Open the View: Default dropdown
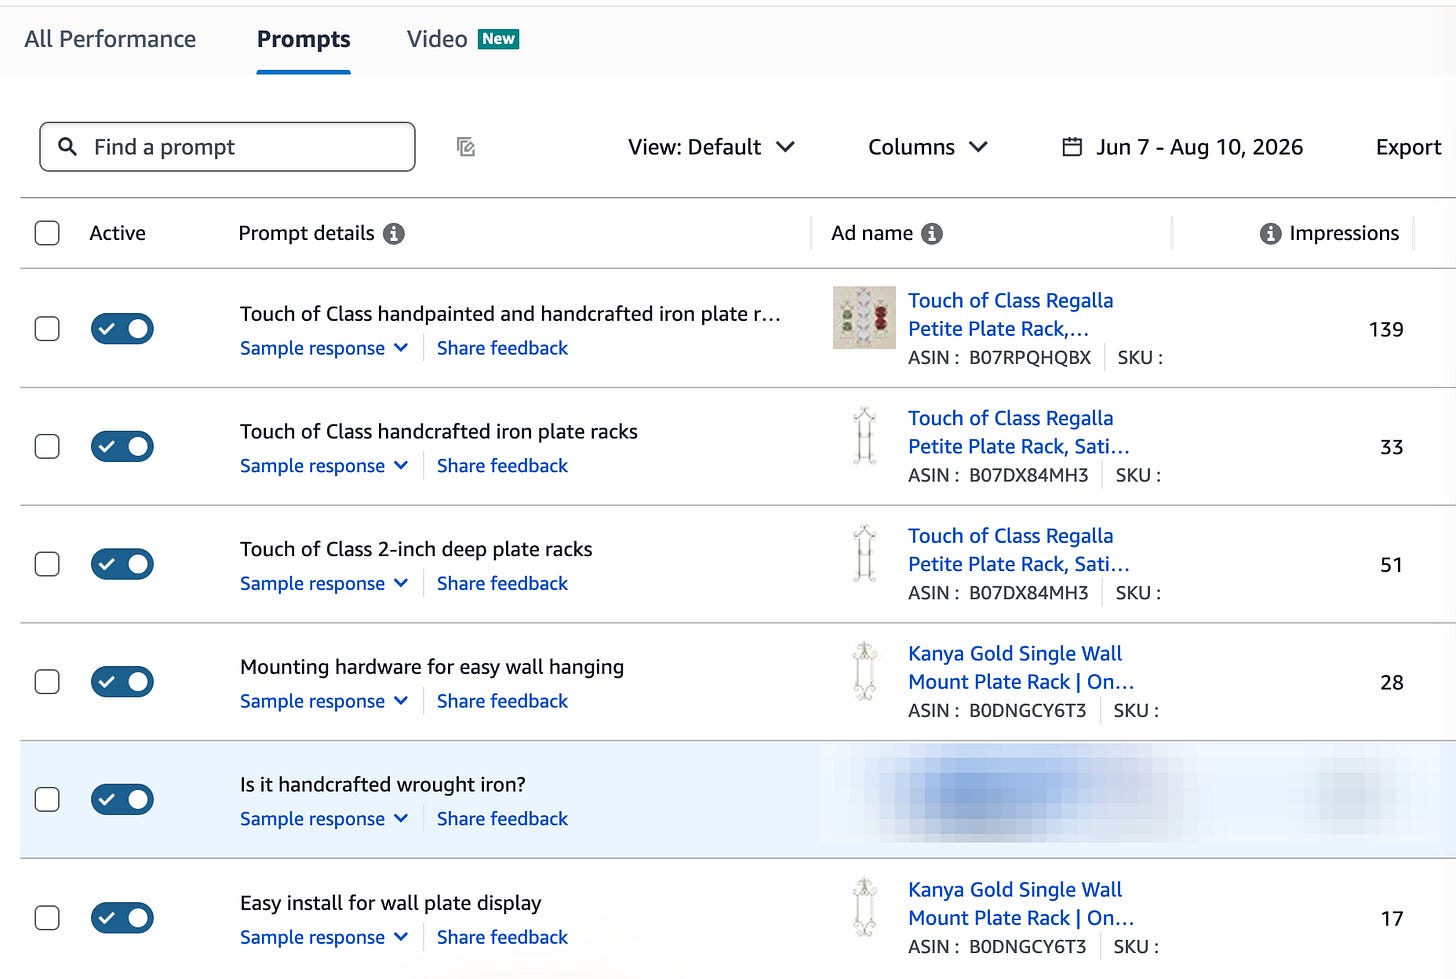Viewport: 1456px width, 979px height. point(711,147)
